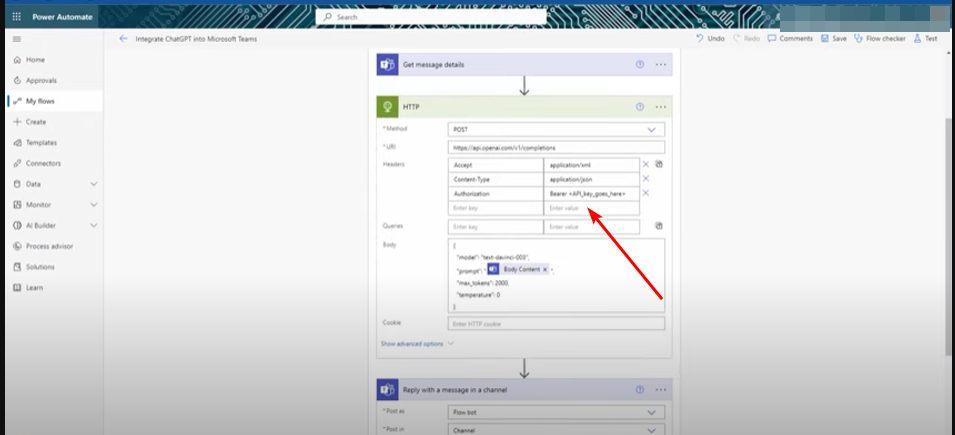Expand Show advanced options
The height and width of the screenshot is (435, 955).
pos(417,344)
